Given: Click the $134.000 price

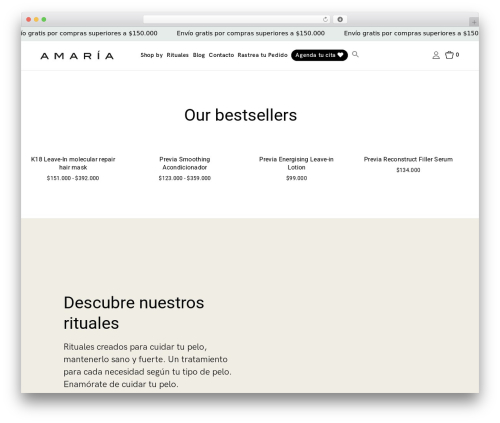Looking at the screenshot, I should 408,170.
